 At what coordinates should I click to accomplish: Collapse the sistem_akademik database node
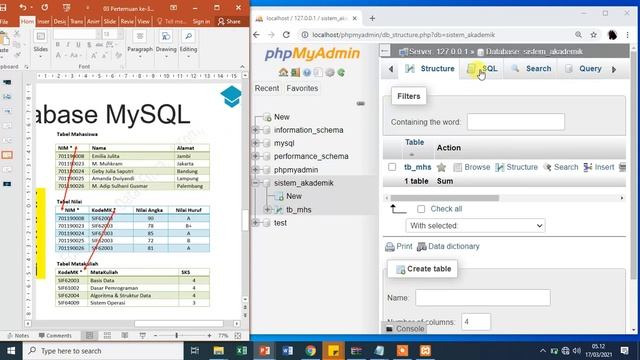(256, 183)
